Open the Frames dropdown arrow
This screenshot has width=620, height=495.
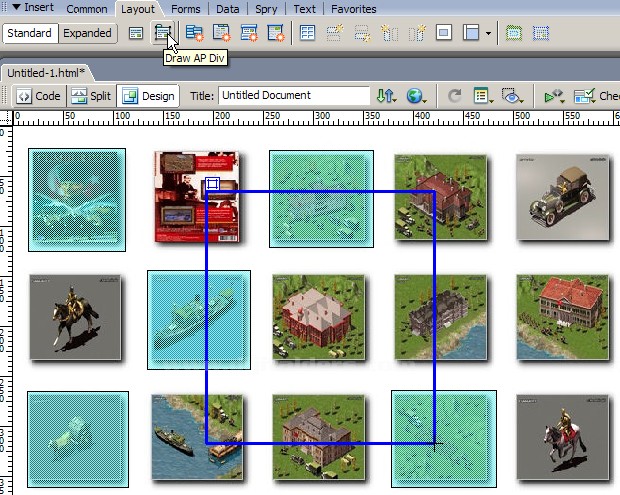[488, 33]
